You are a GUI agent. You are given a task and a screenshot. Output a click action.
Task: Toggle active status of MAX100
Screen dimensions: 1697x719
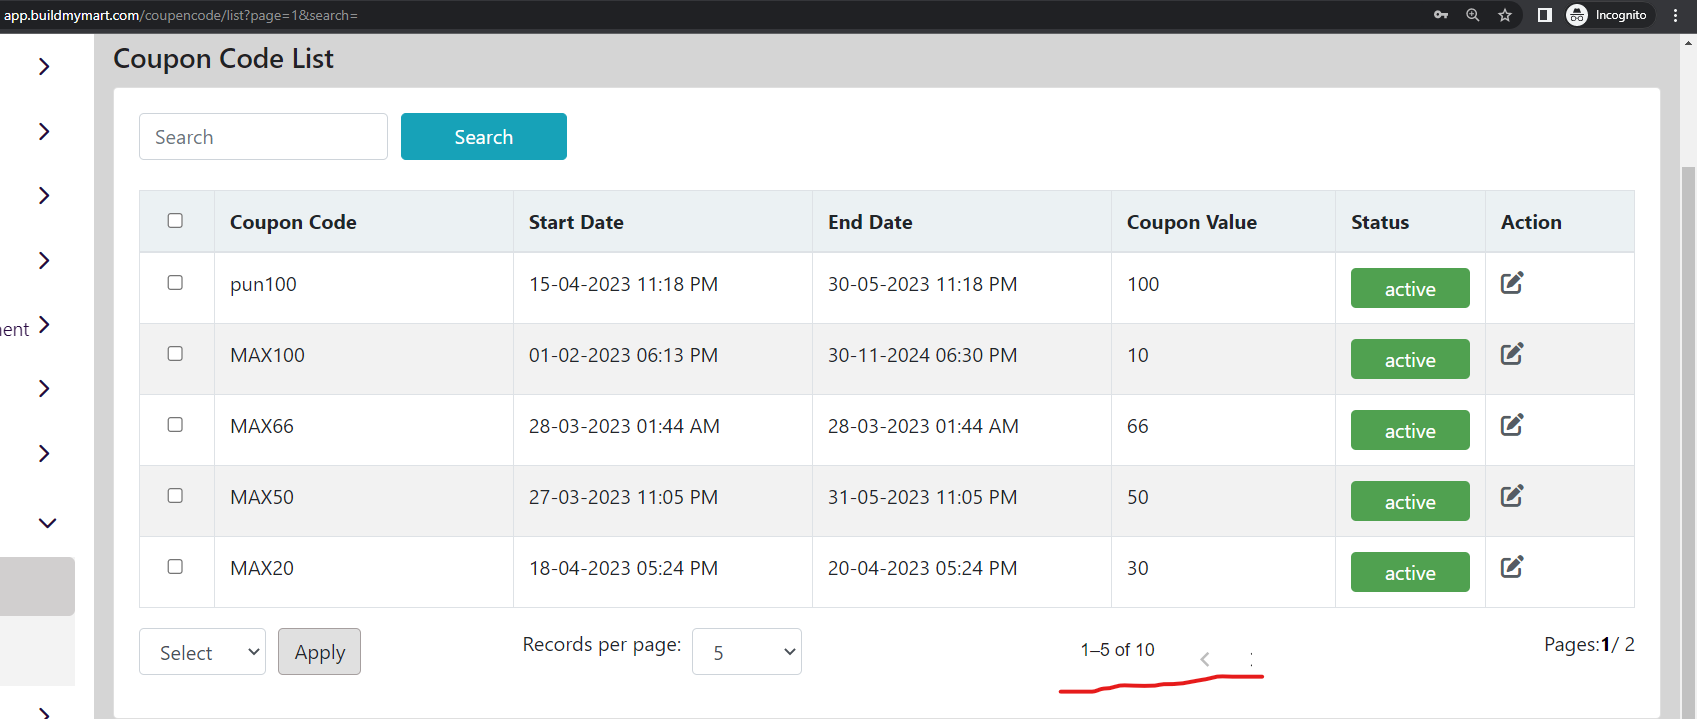(1410, 359)
